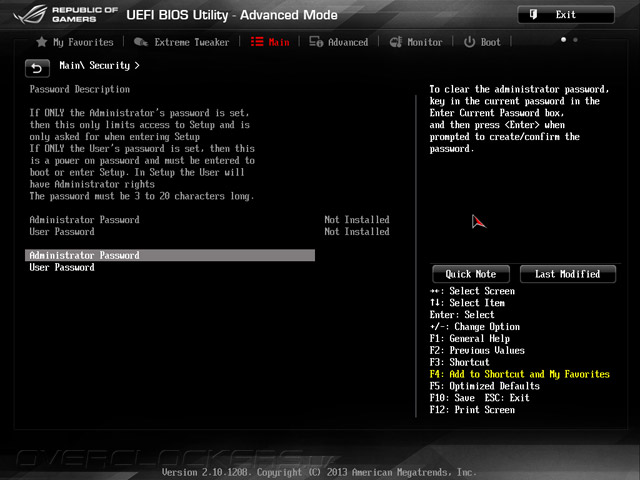Image resolution: width=640 pixels, height=480 pixels.
Task: Click Administrator Password Not Installed status
Action: click(x=357, y=220)
